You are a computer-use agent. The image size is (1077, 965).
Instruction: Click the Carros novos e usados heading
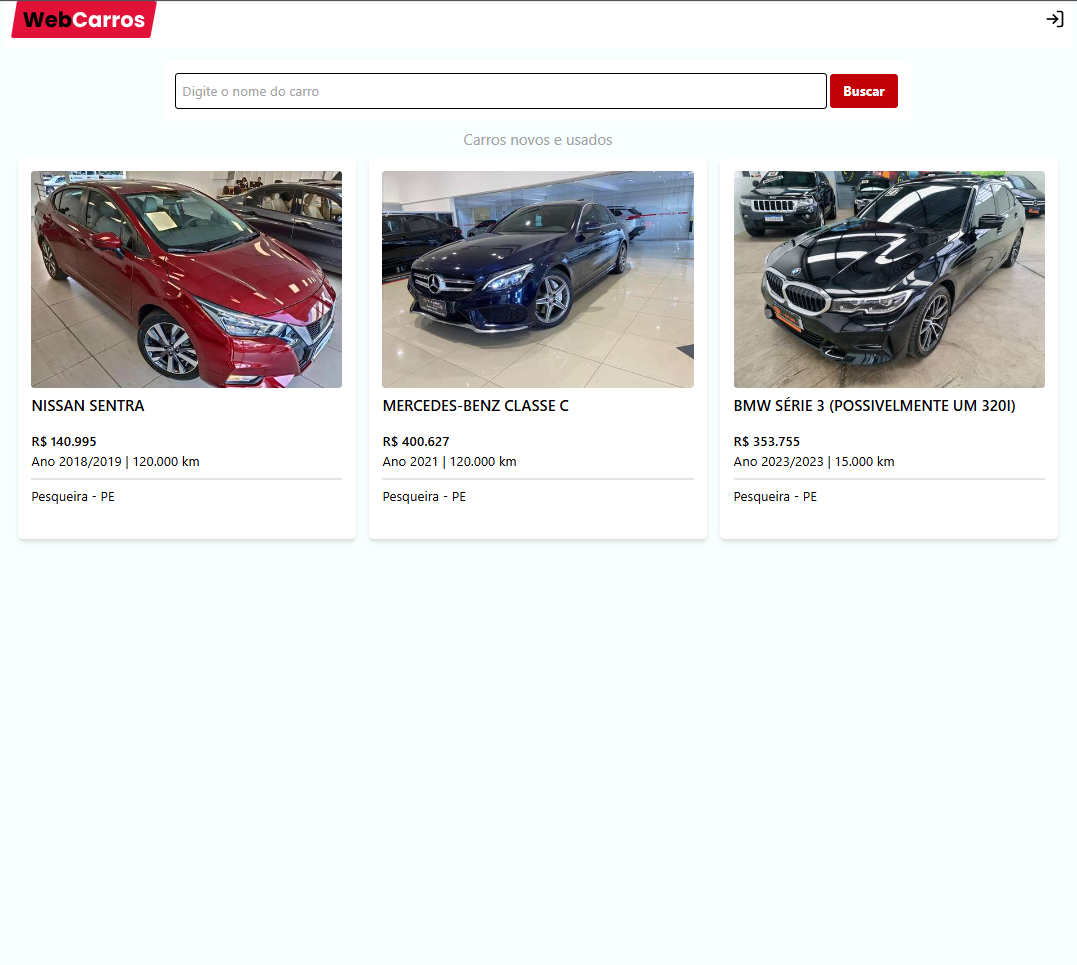click(x=537, y=140)
